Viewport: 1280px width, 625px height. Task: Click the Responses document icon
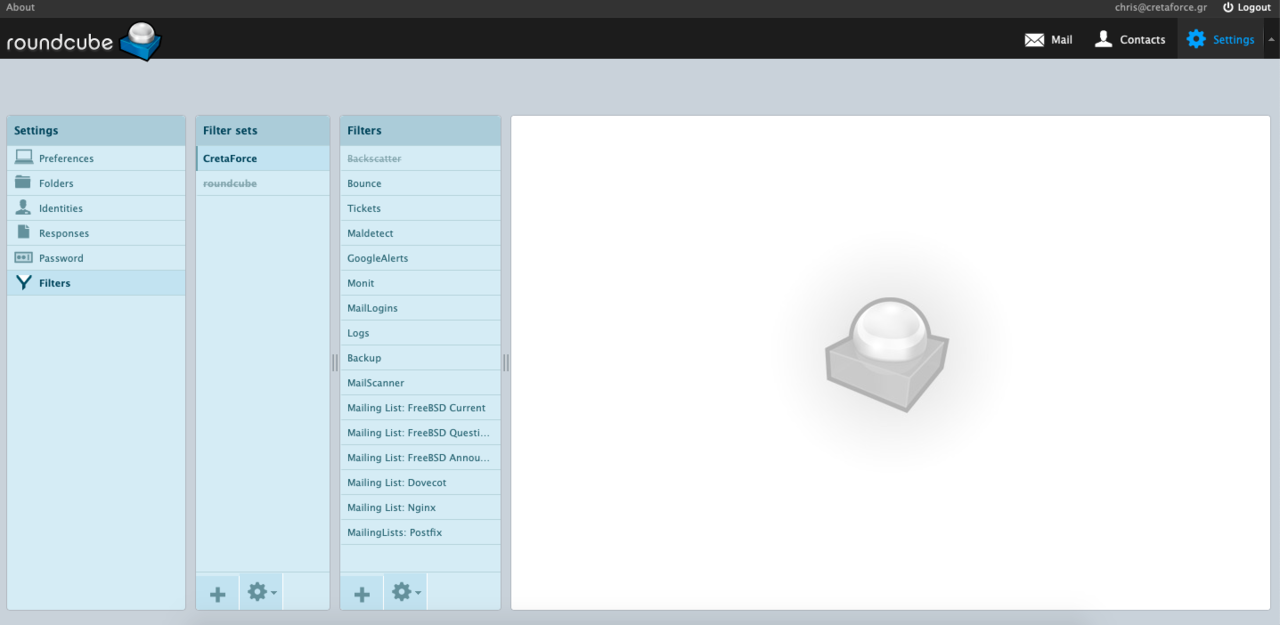pos(23,232)
